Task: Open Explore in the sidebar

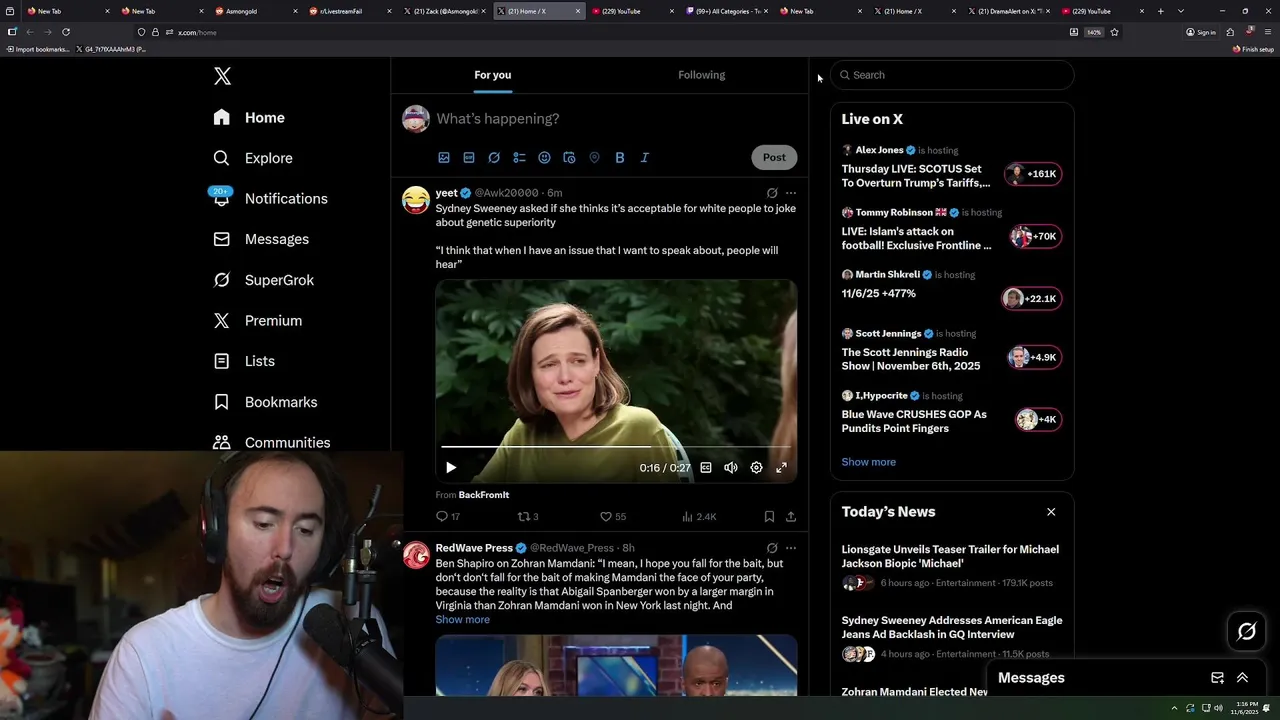Action: tap(254, 158)
